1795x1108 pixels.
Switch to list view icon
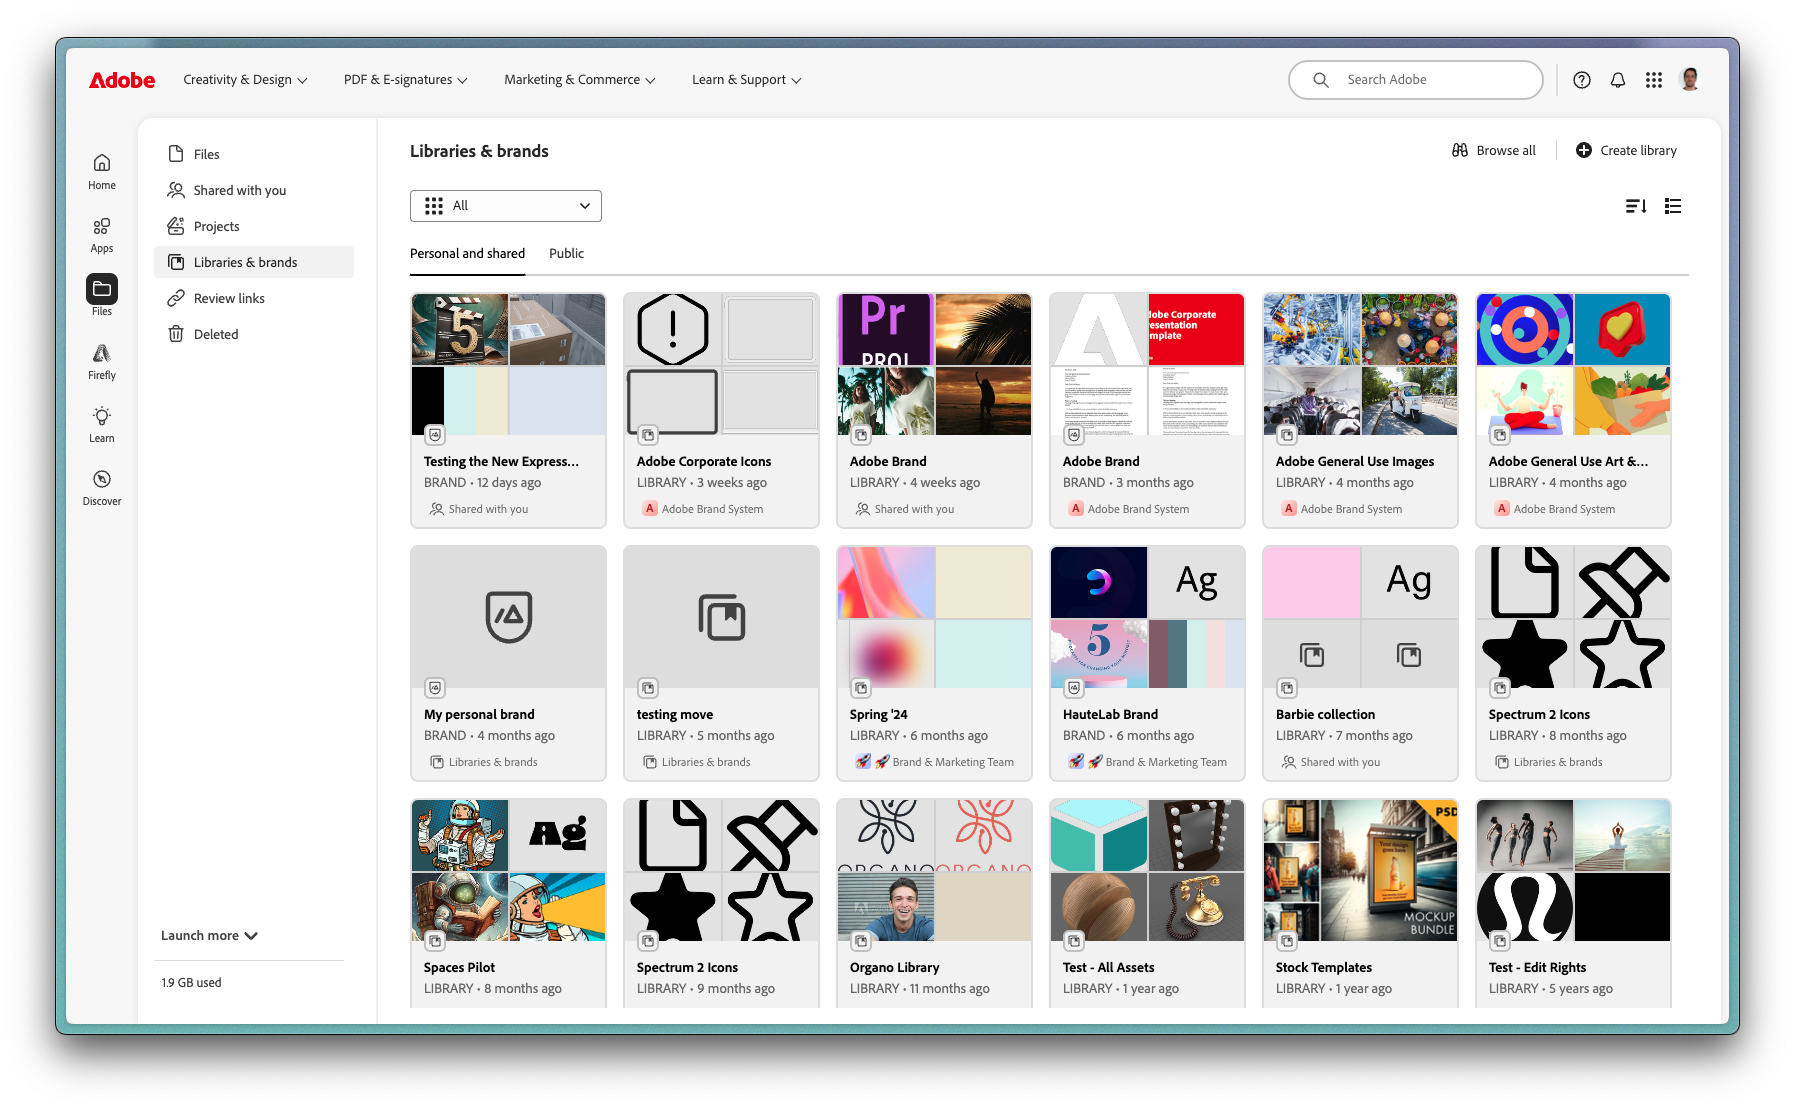coord(1673,206)
